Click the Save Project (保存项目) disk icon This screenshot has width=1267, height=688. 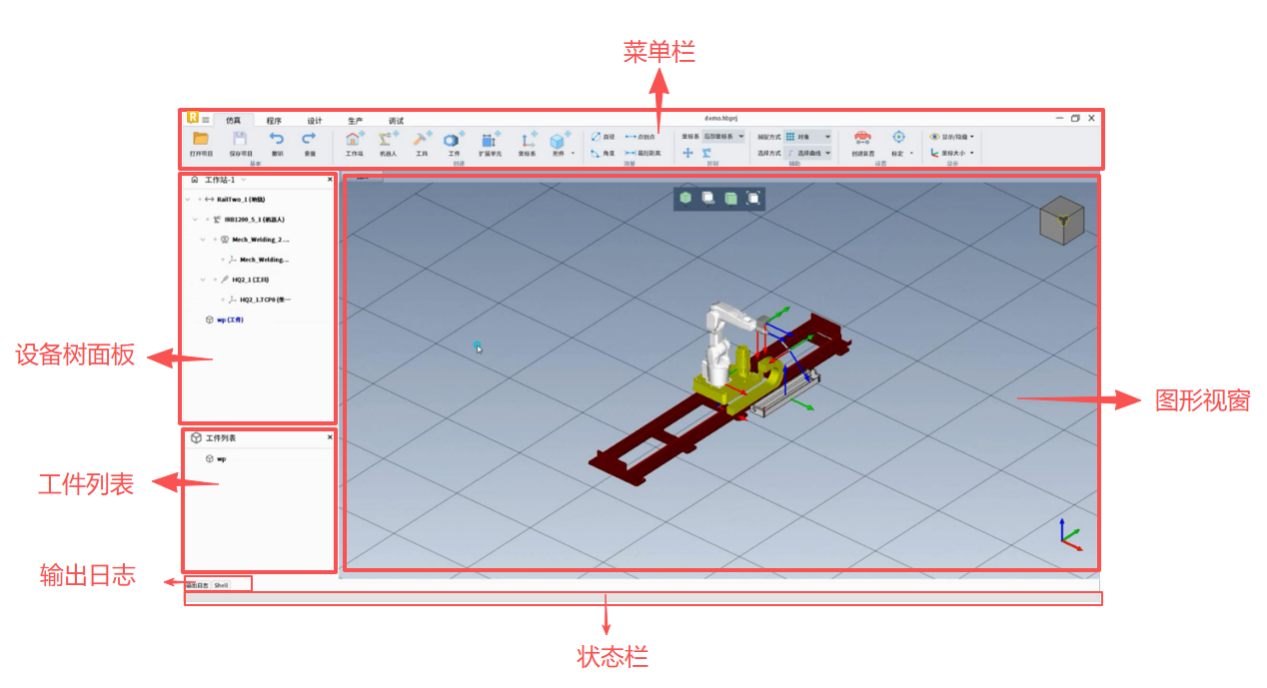point(240,139)
